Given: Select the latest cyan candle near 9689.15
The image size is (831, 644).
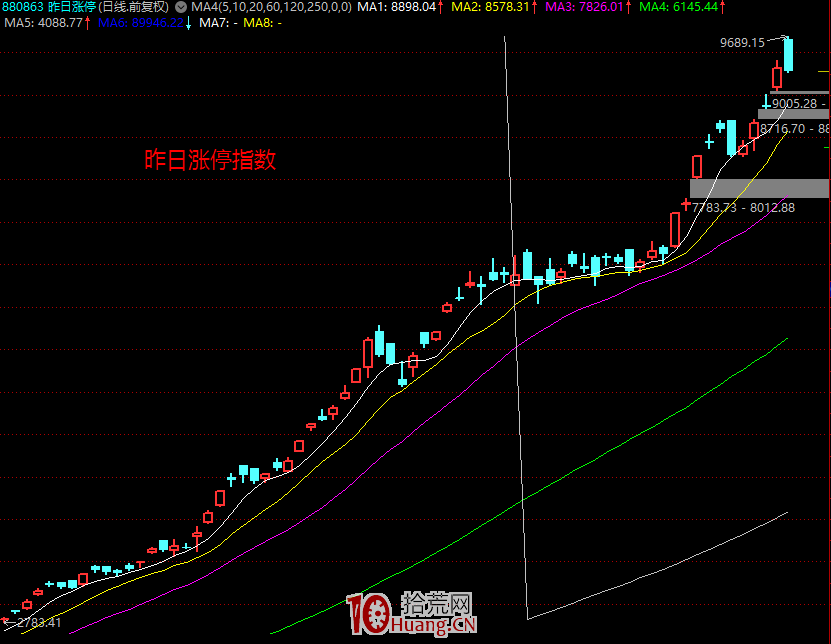Looking at the screenshot, I should 788,55.
